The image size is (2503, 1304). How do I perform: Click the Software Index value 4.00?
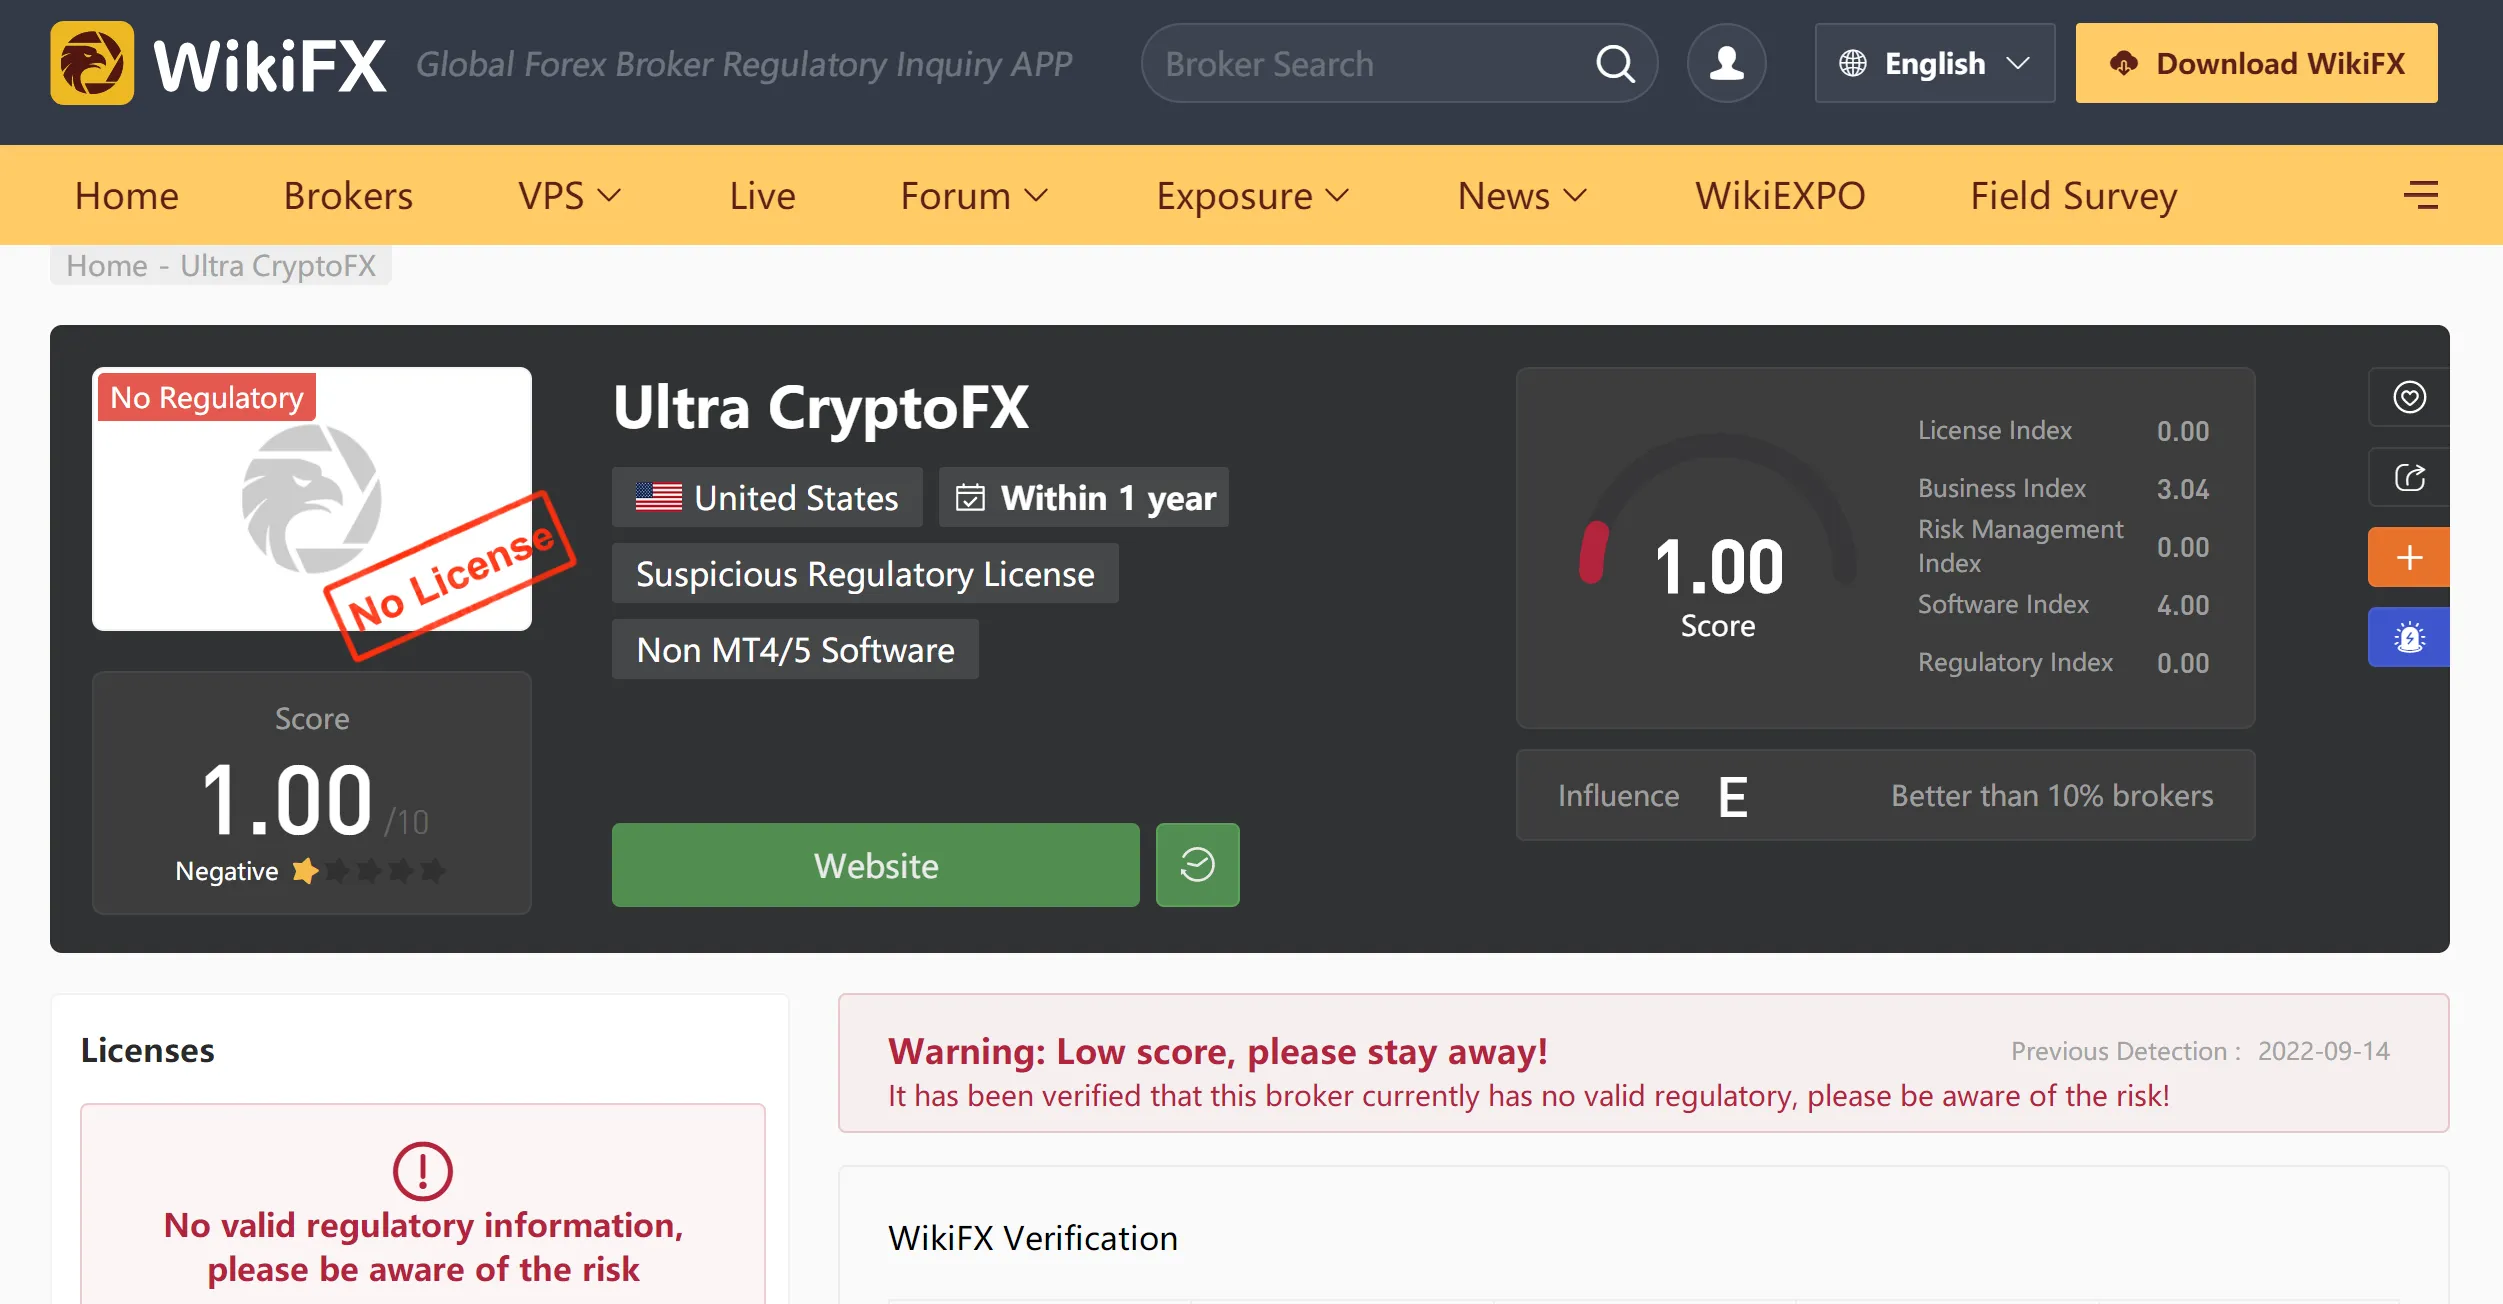2183,605
